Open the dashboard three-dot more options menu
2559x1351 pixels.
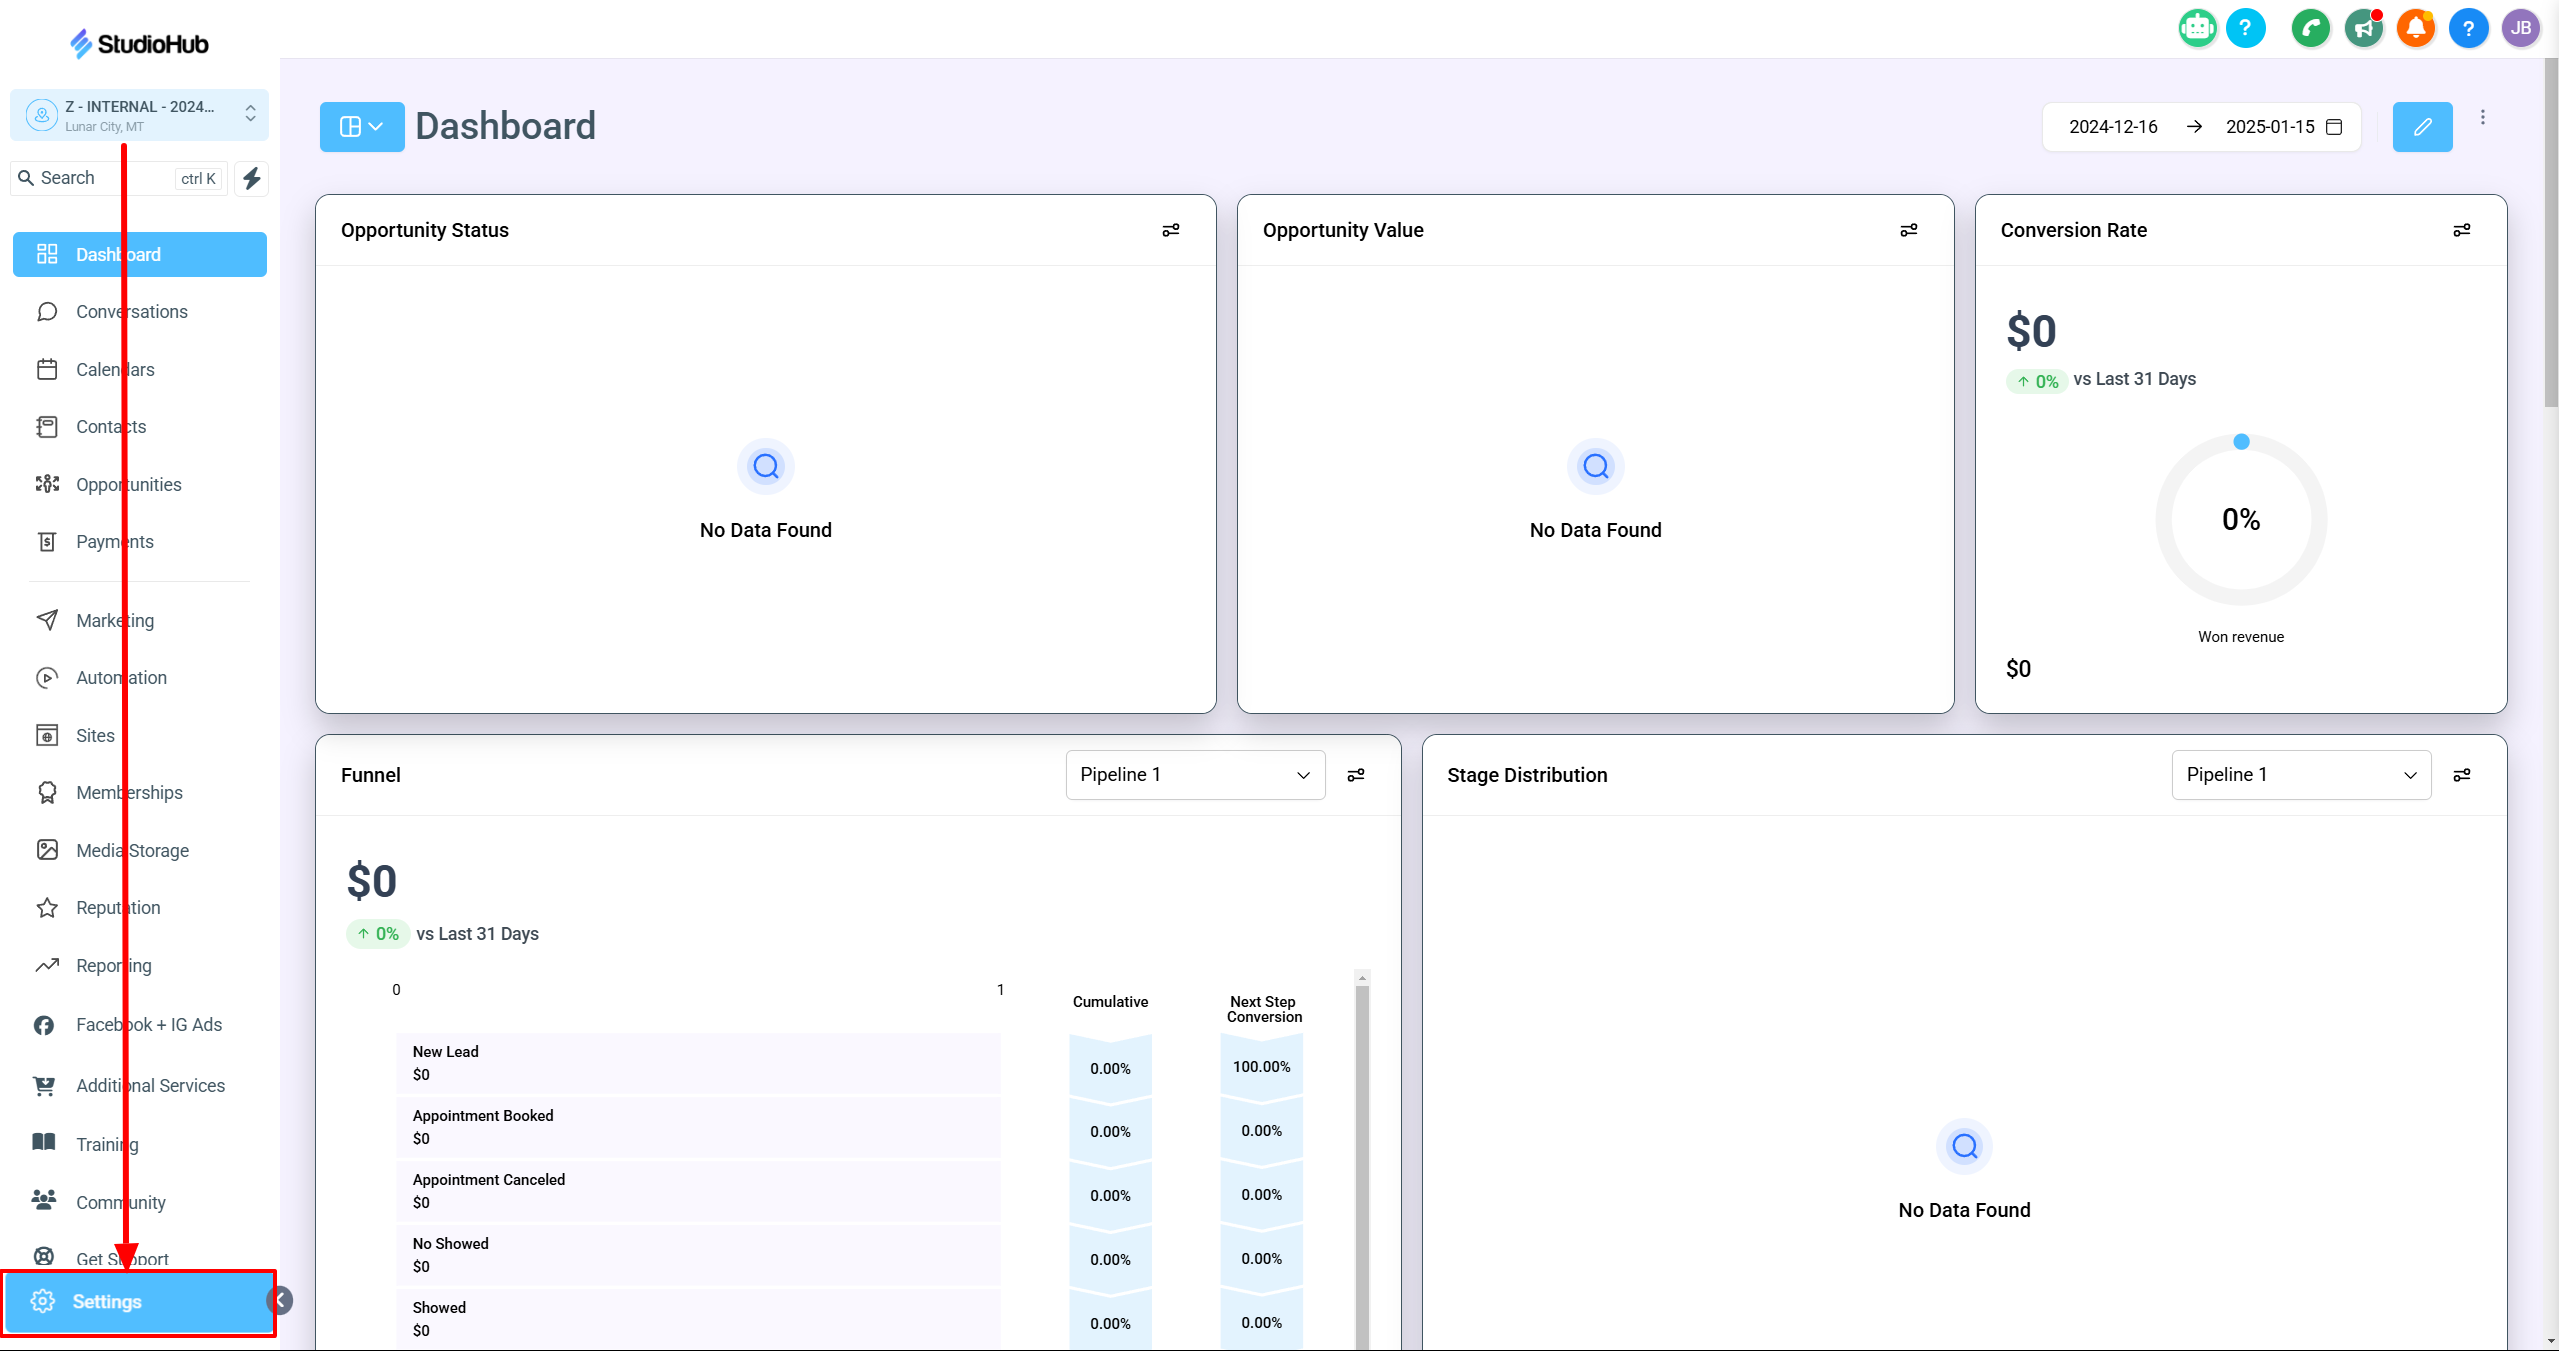pos(2483,118)
